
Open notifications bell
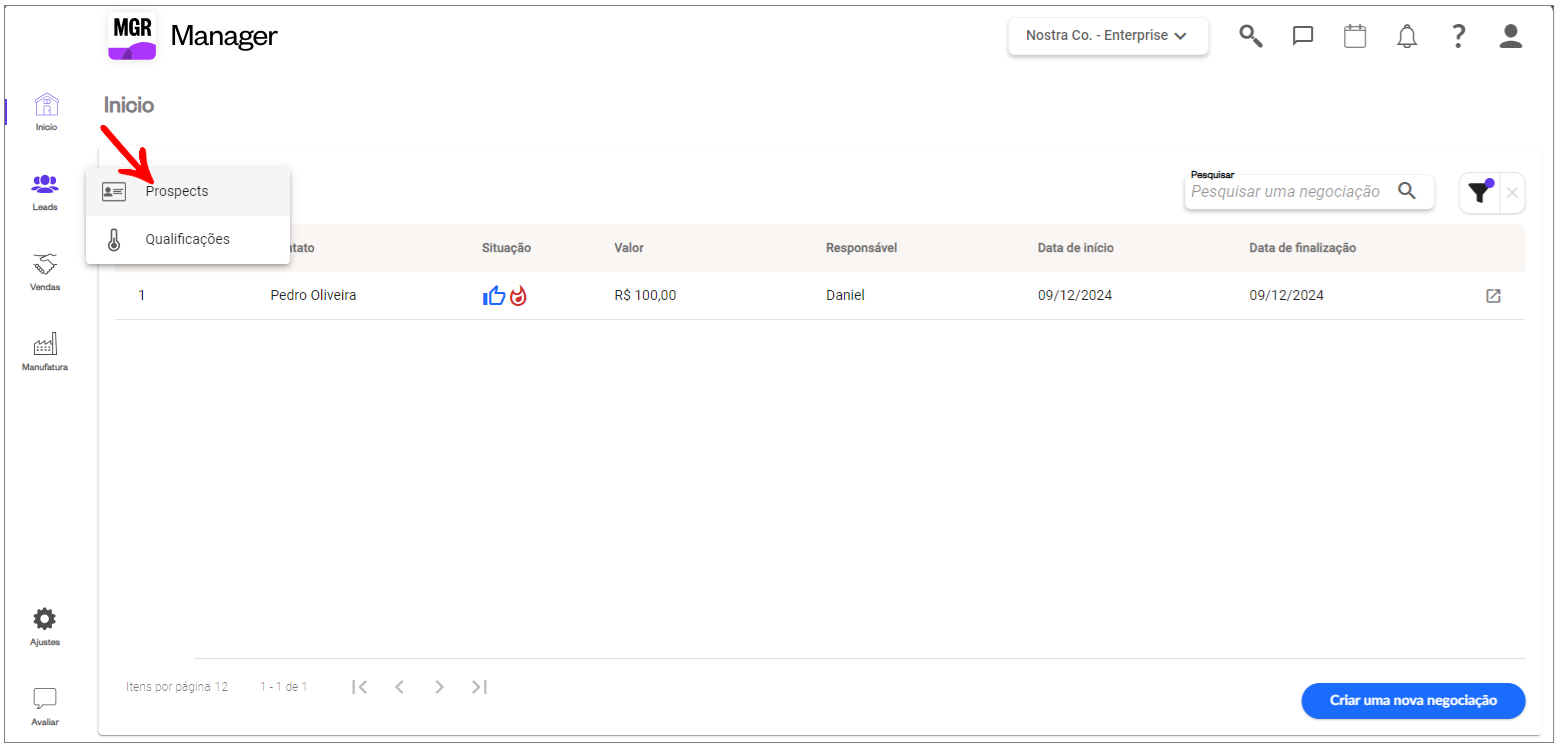pyautogui.click(x=1407, y=36)
